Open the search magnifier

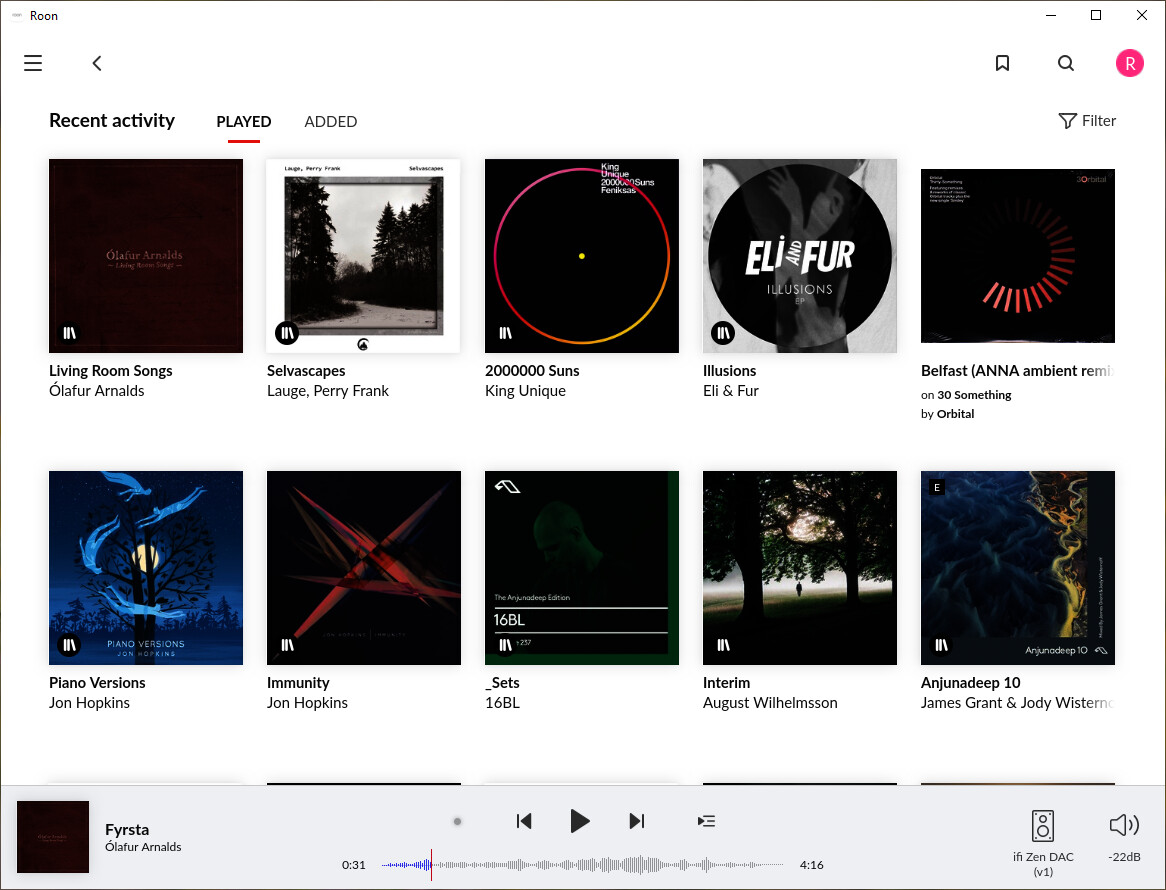pos(1066,63)
